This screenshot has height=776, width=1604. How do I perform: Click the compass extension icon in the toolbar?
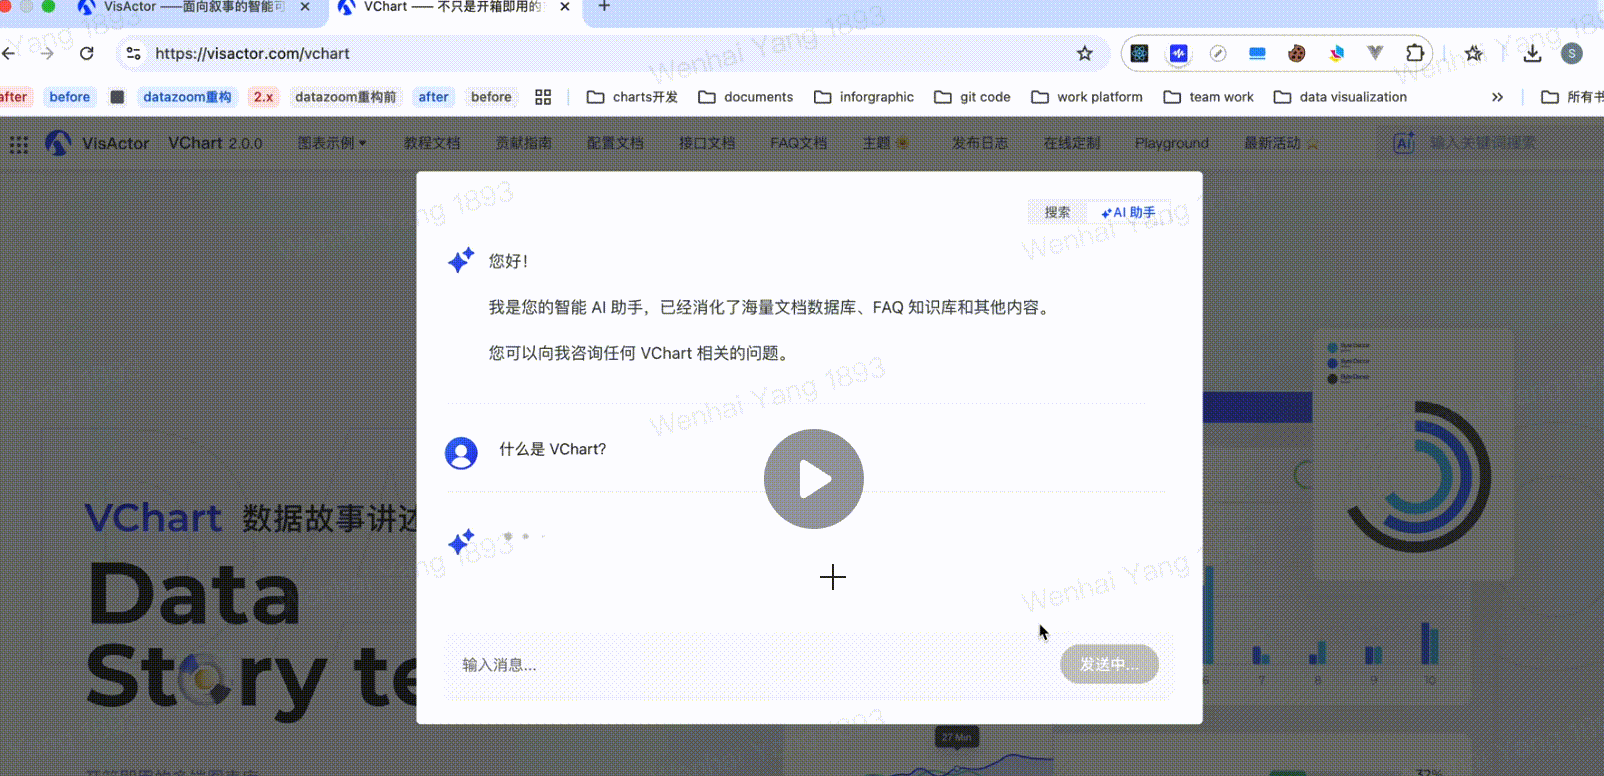click(x=1218, y=54)
